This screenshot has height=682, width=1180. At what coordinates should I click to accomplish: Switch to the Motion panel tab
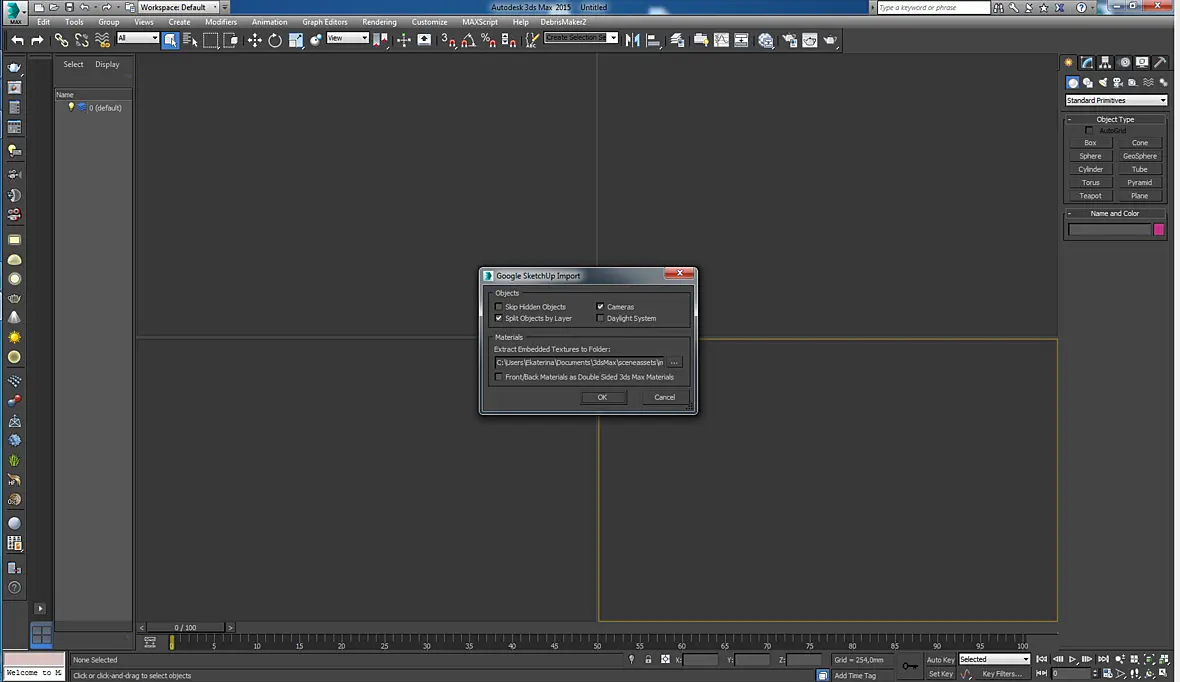click(1124, 62)
